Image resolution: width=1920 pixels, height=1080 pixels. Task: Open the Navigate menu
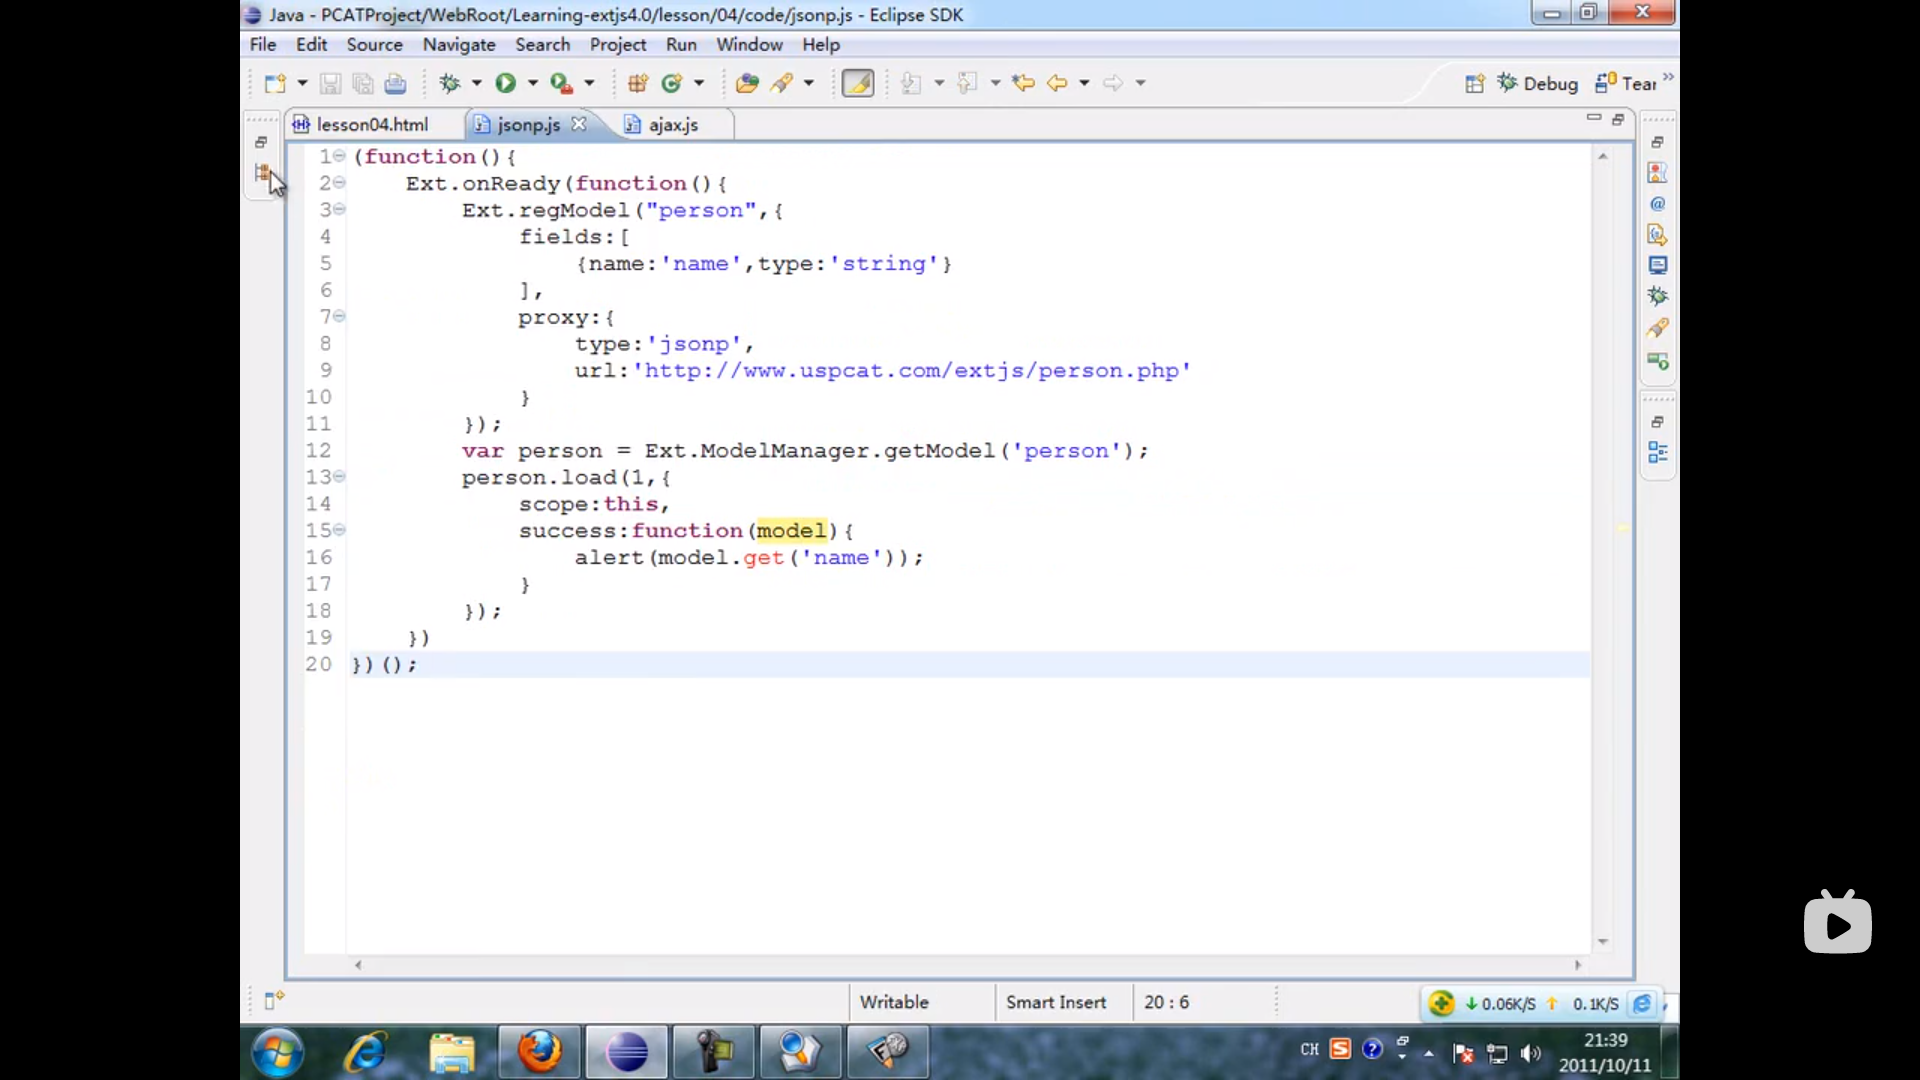(x=458, y=45)
